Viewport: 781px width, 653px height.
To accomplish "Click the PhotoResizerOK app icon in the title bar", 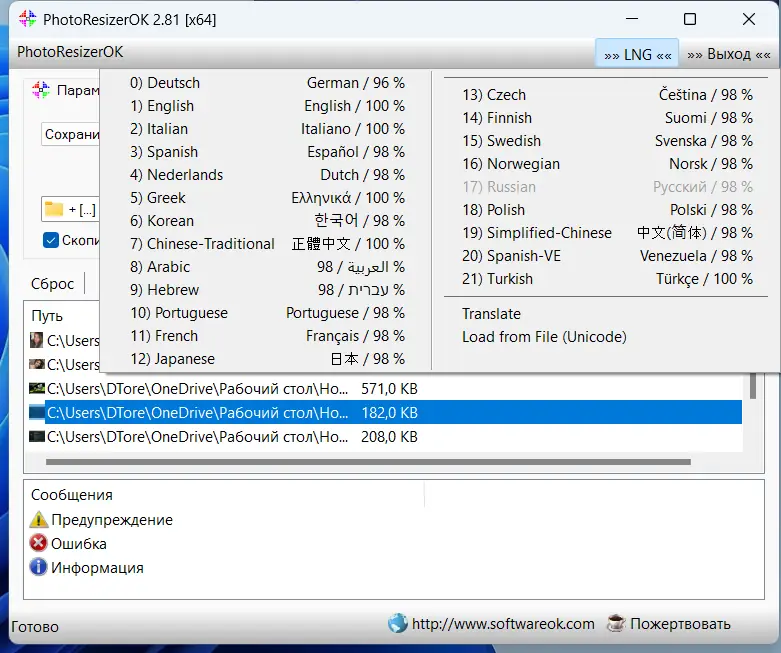I will (27, 19).
